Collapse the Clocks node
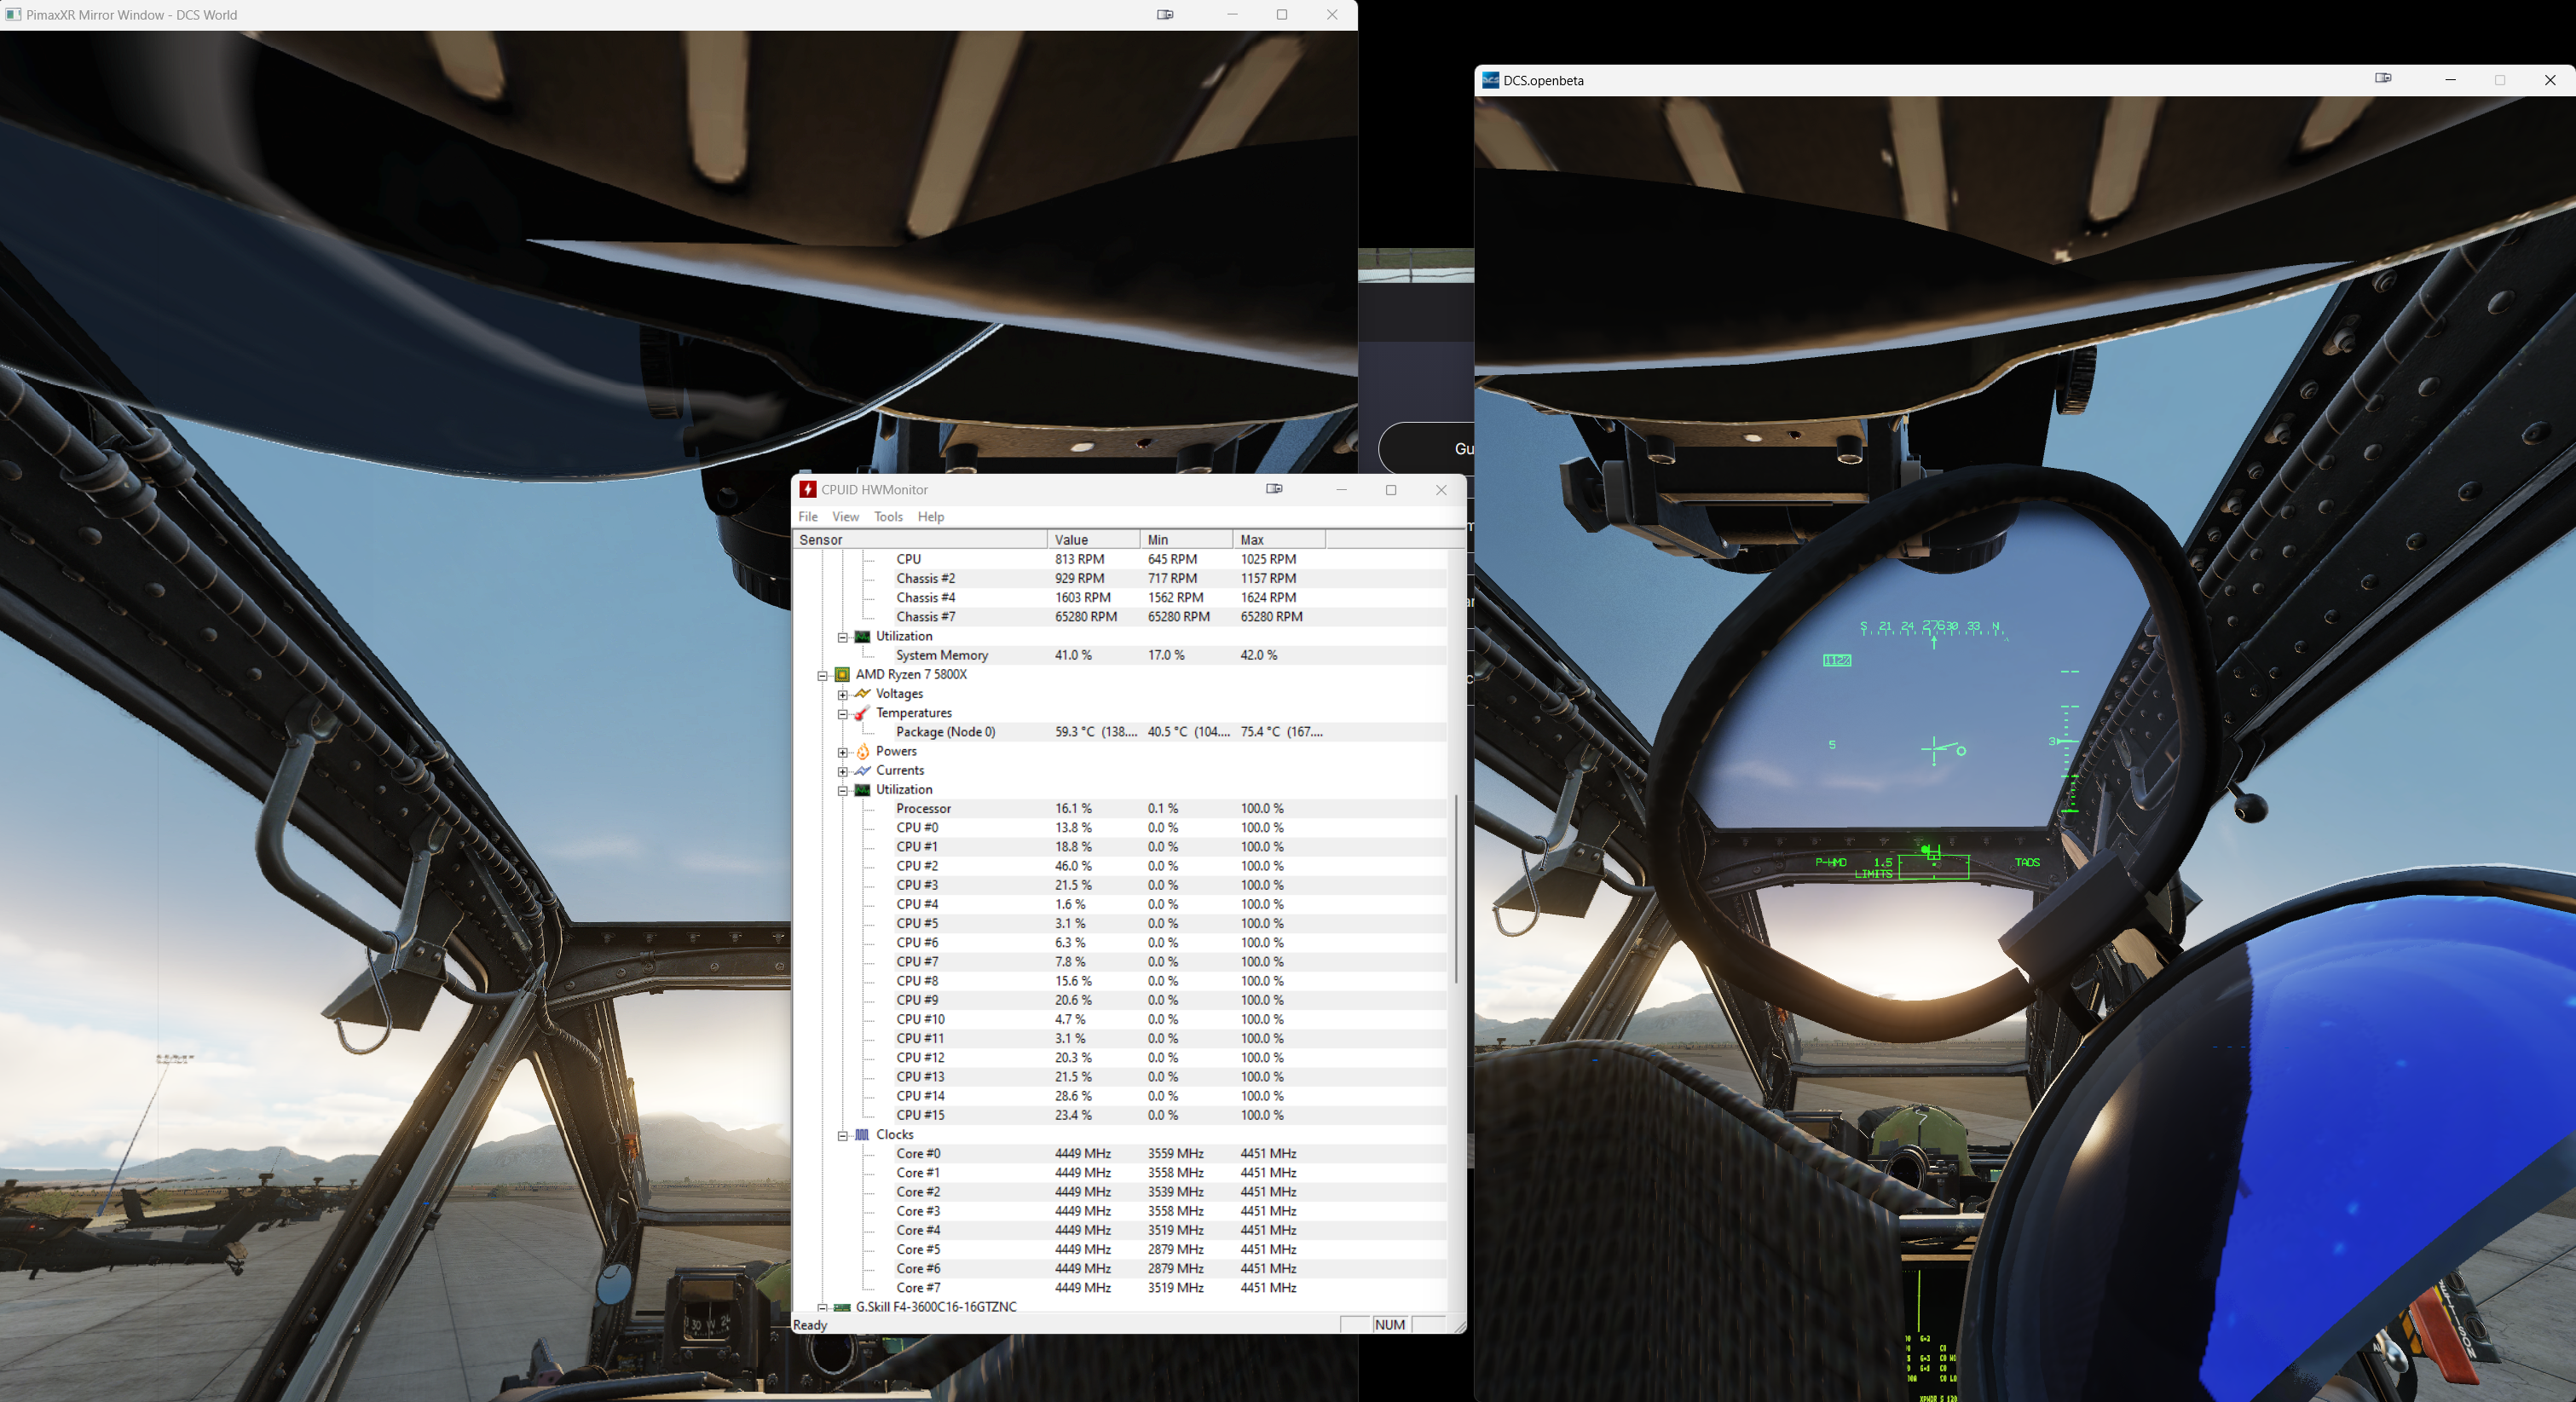Screen dimensions: 2576x1402 click(843, 1135)
